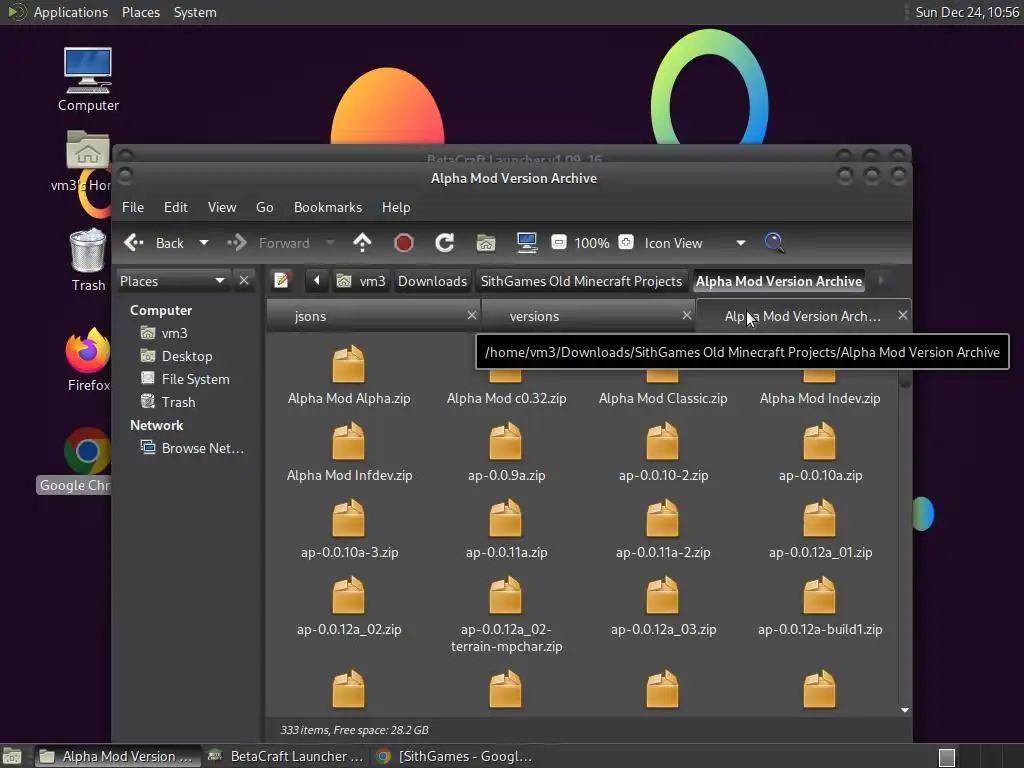Click the Up to parent folder arrow
1024x768 pixels.
click(362, 243)
